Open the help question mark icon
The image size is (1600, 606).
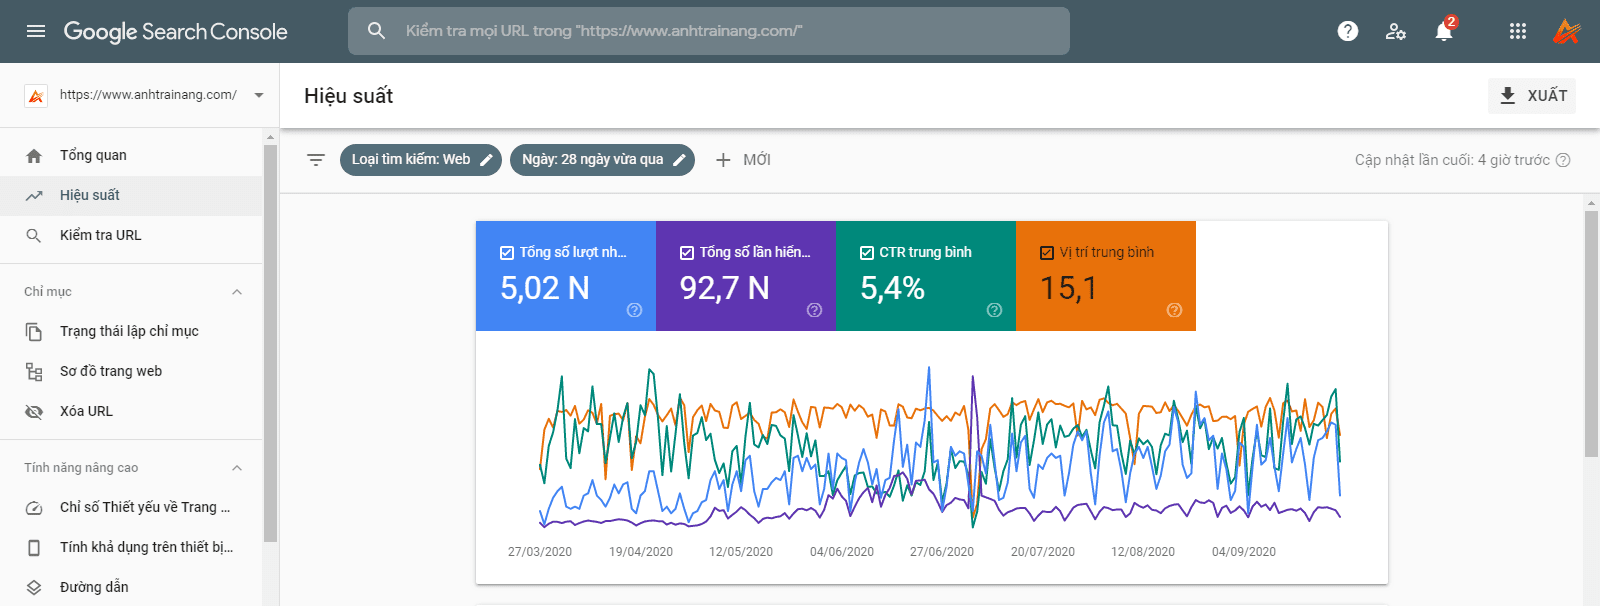[1348, 31]
